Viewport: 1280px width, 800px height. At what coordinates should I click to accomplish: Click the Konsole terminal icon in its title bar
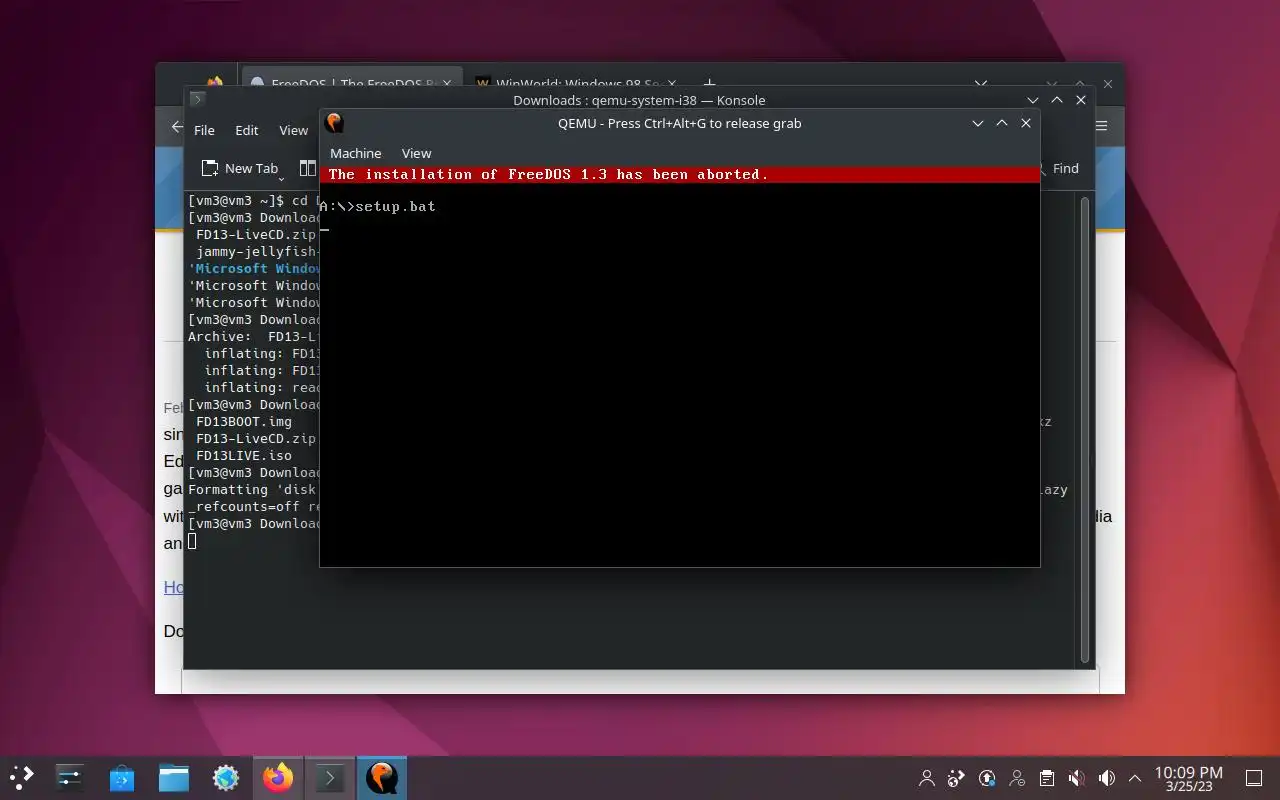click(197, 100)
